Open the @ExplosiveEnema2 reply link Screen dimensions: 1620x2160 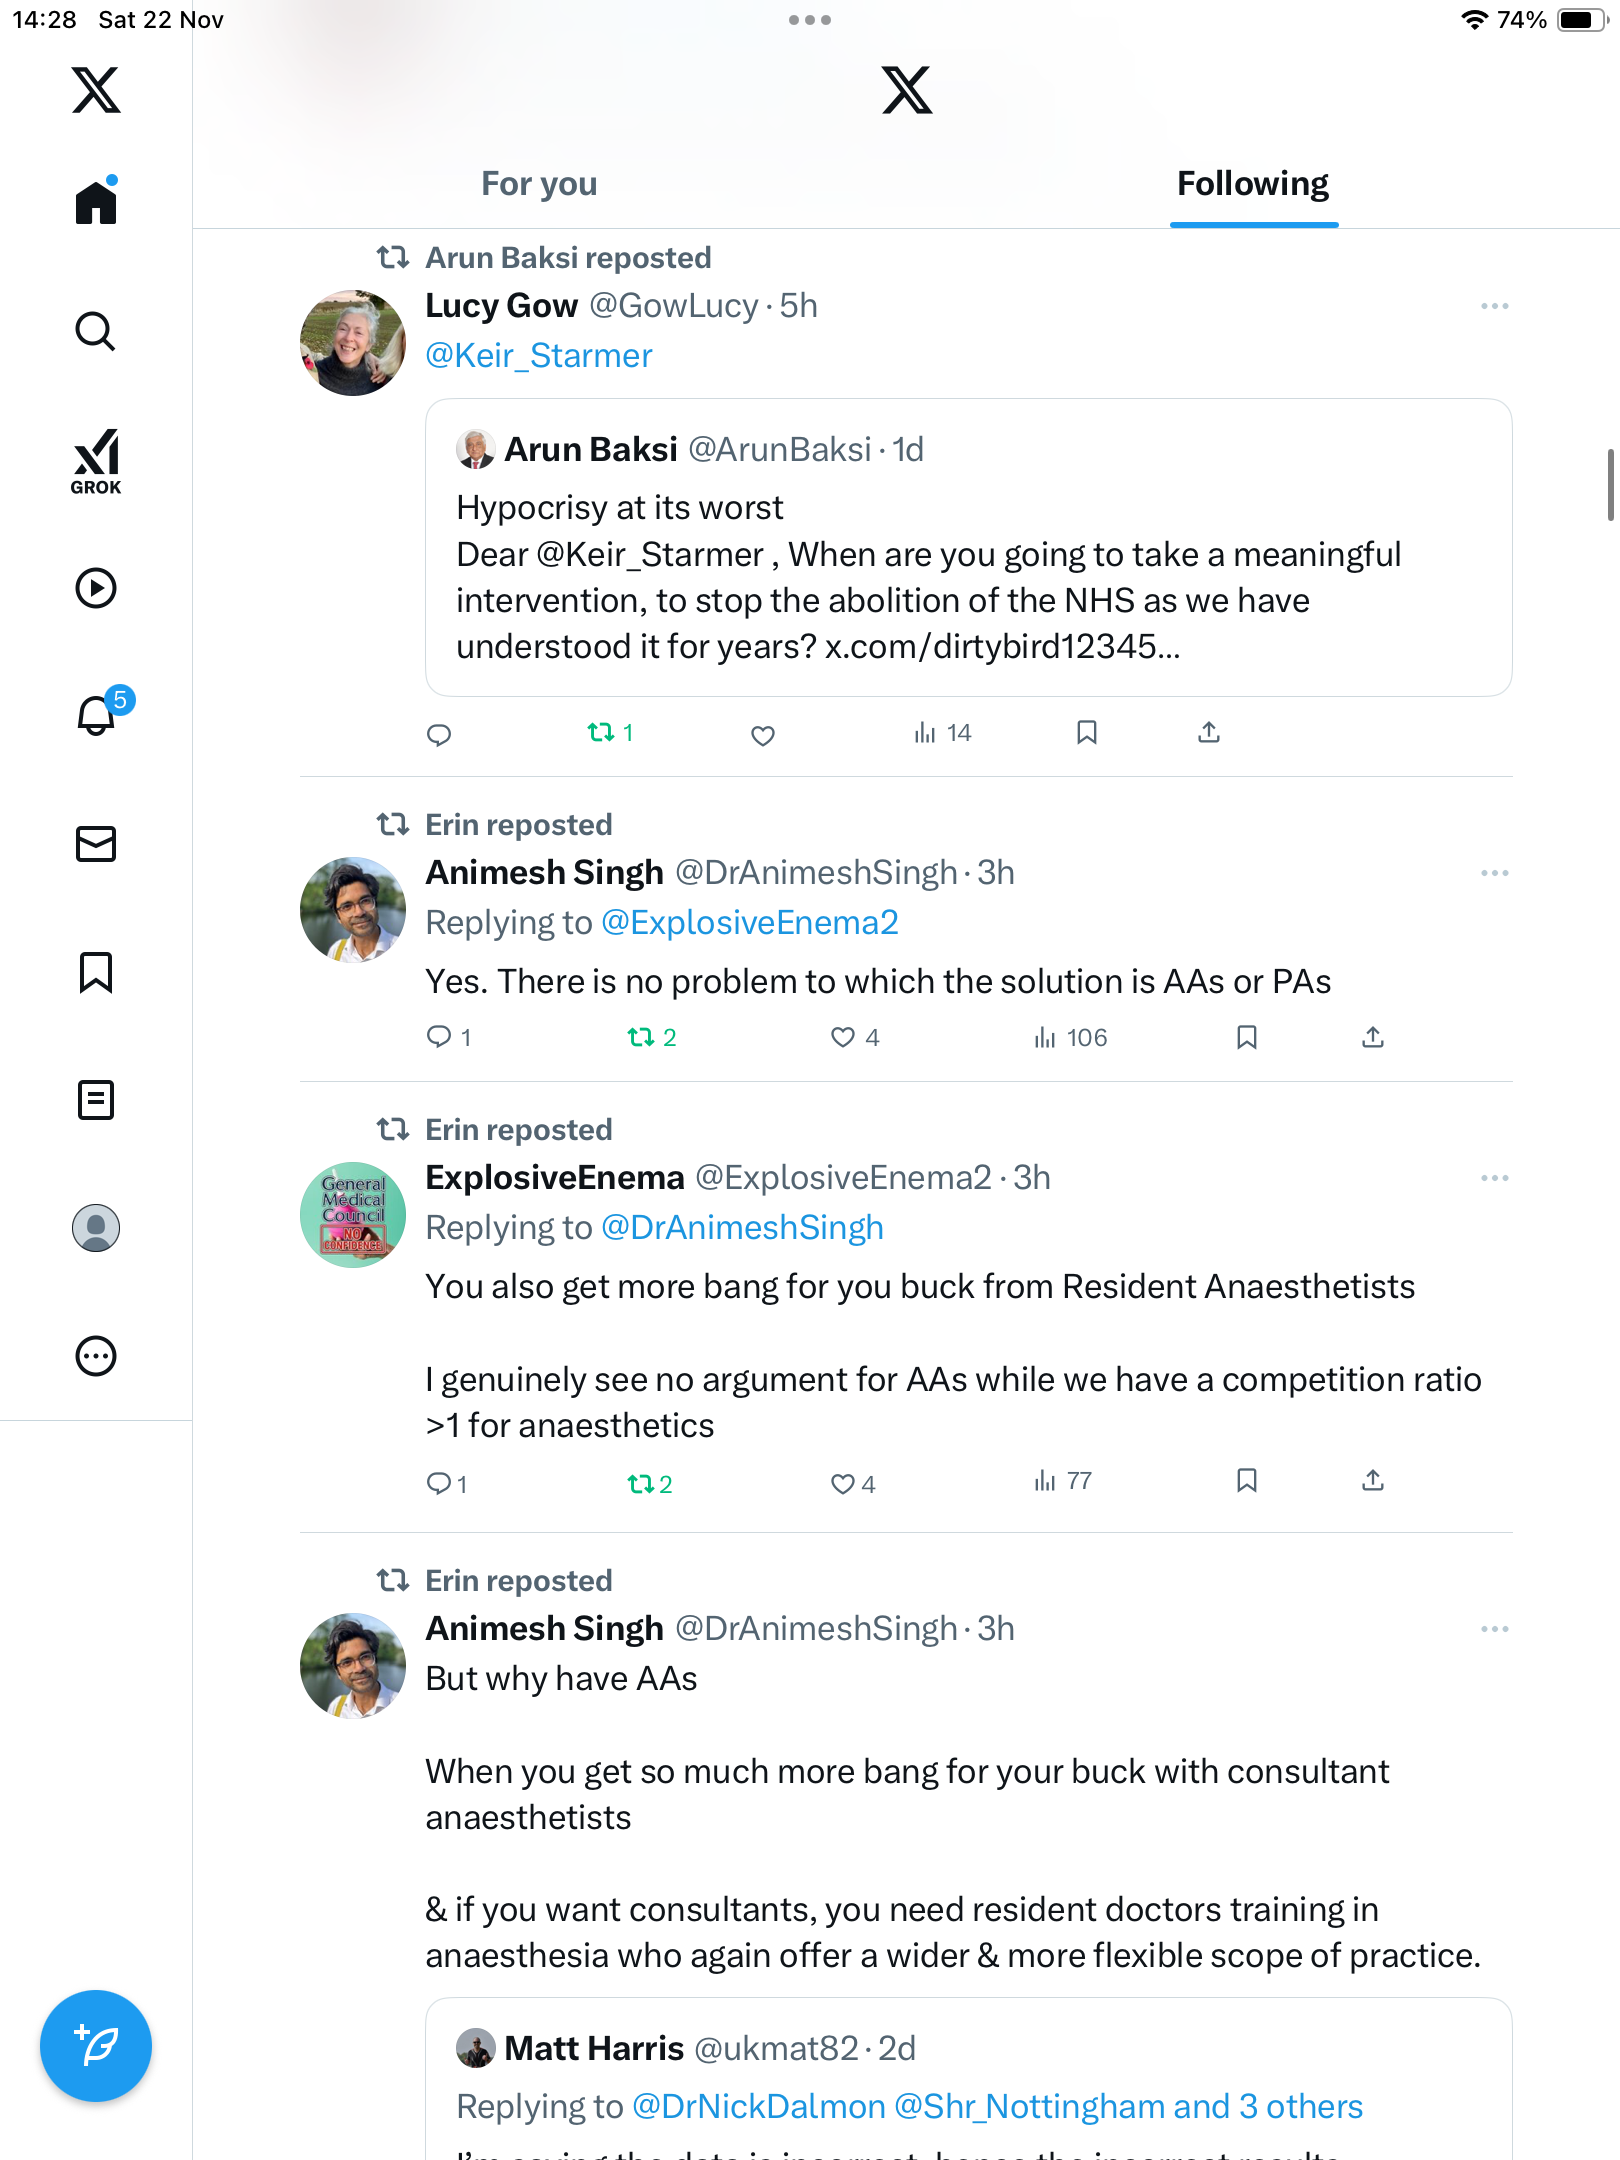(x=749, y=922)
